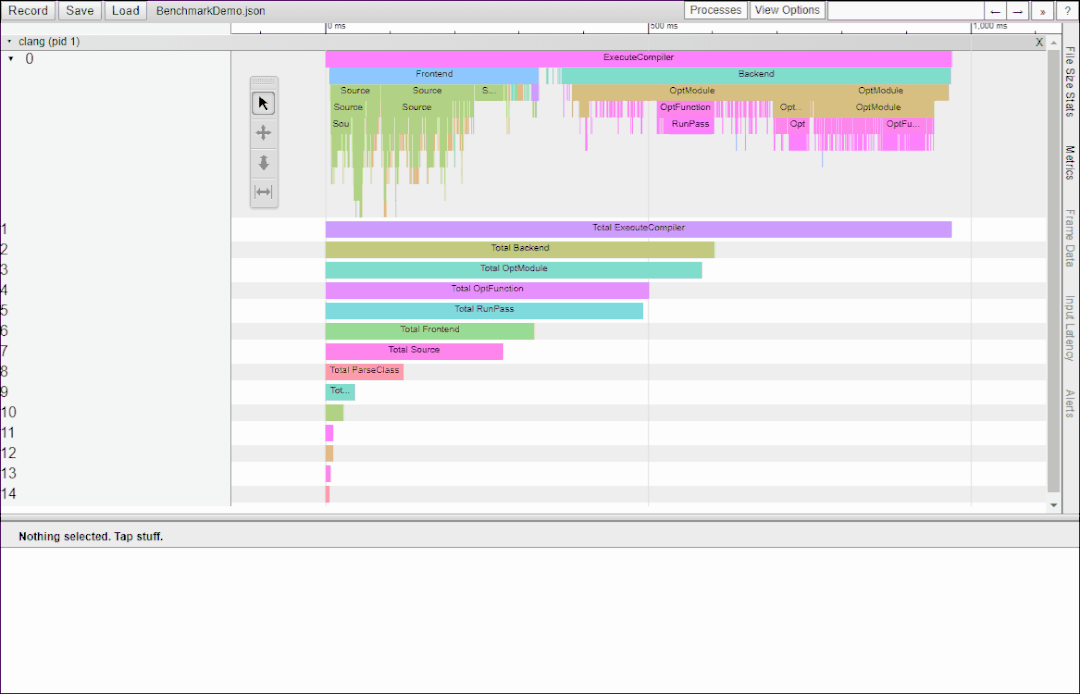Image resolution: width=1080 pixels, height=694 pixels.
Task: Collapse thread 0 track
Action: pyautogui.click(x=11, y=59)
